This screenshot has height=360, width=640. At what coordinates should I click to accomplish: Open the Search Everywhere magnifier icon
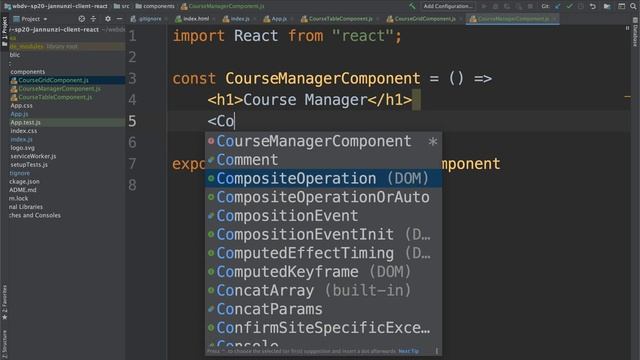[x=633, y=6]
